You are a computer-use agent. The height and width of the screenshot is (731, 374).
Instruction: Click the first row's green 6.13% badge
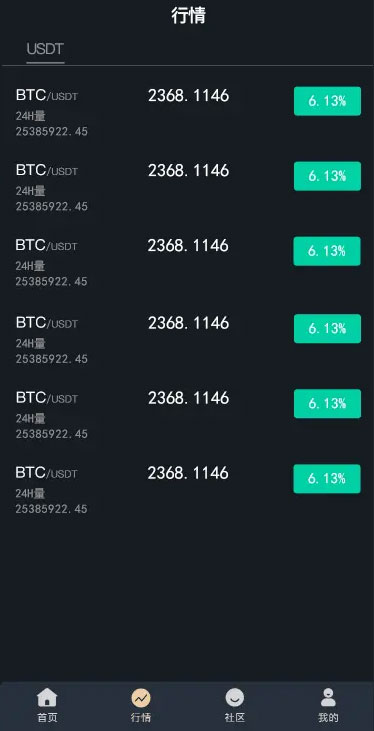[327, 101]
